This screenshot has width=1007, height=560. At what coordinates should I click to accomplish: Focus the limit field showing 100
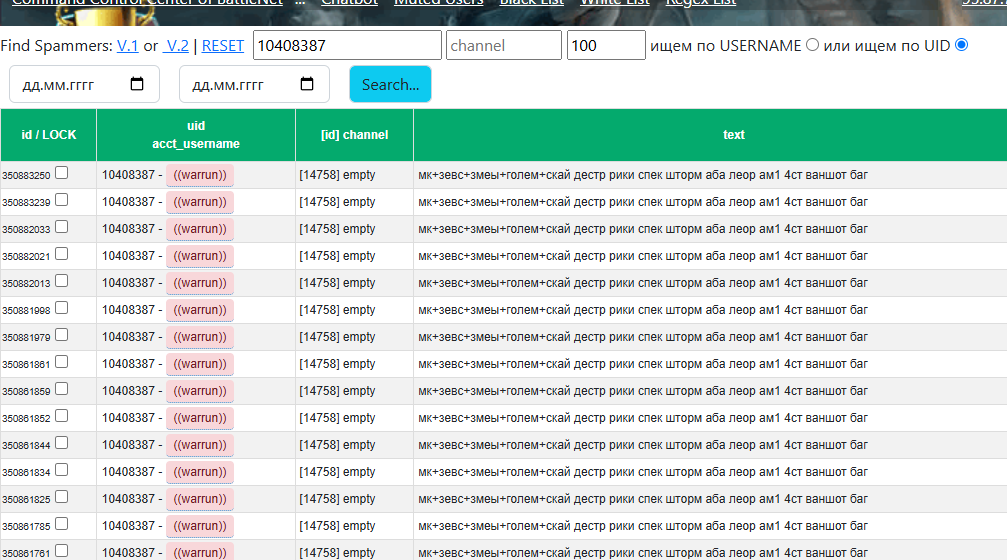point(606,46)
